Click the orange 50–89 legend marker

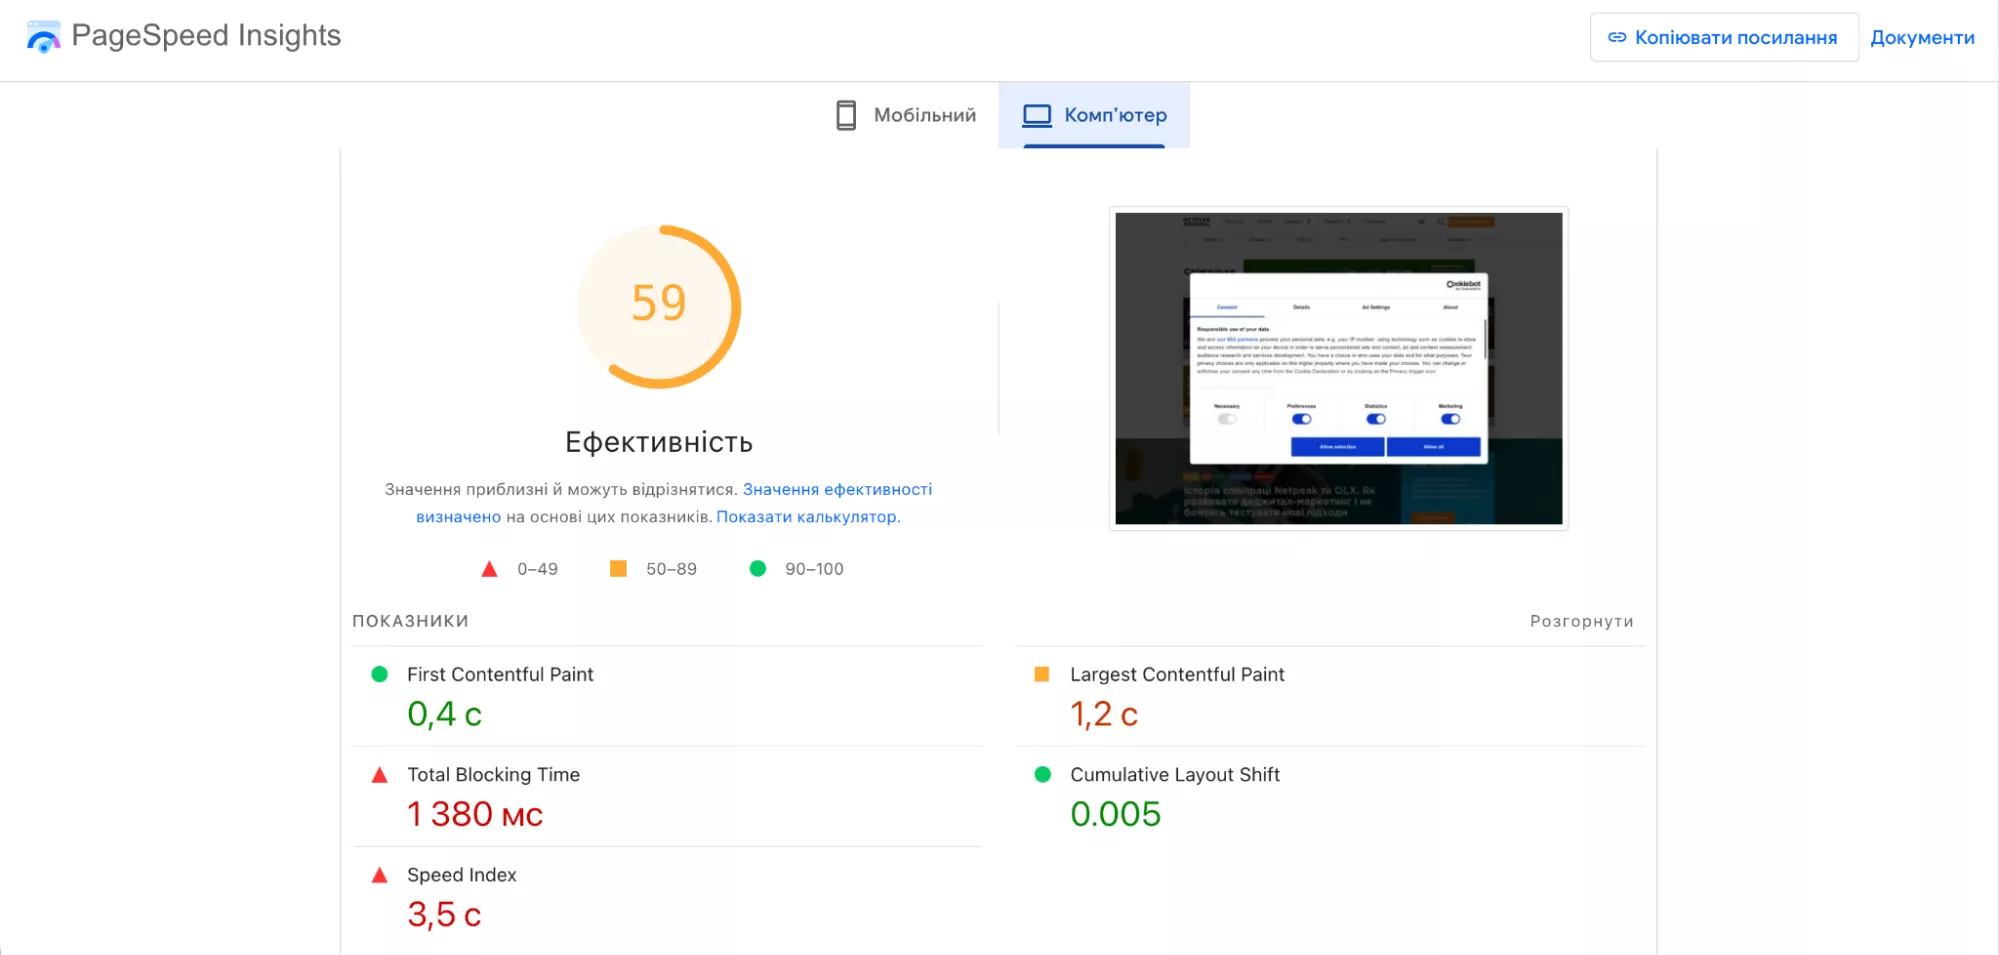coord(618,568)
